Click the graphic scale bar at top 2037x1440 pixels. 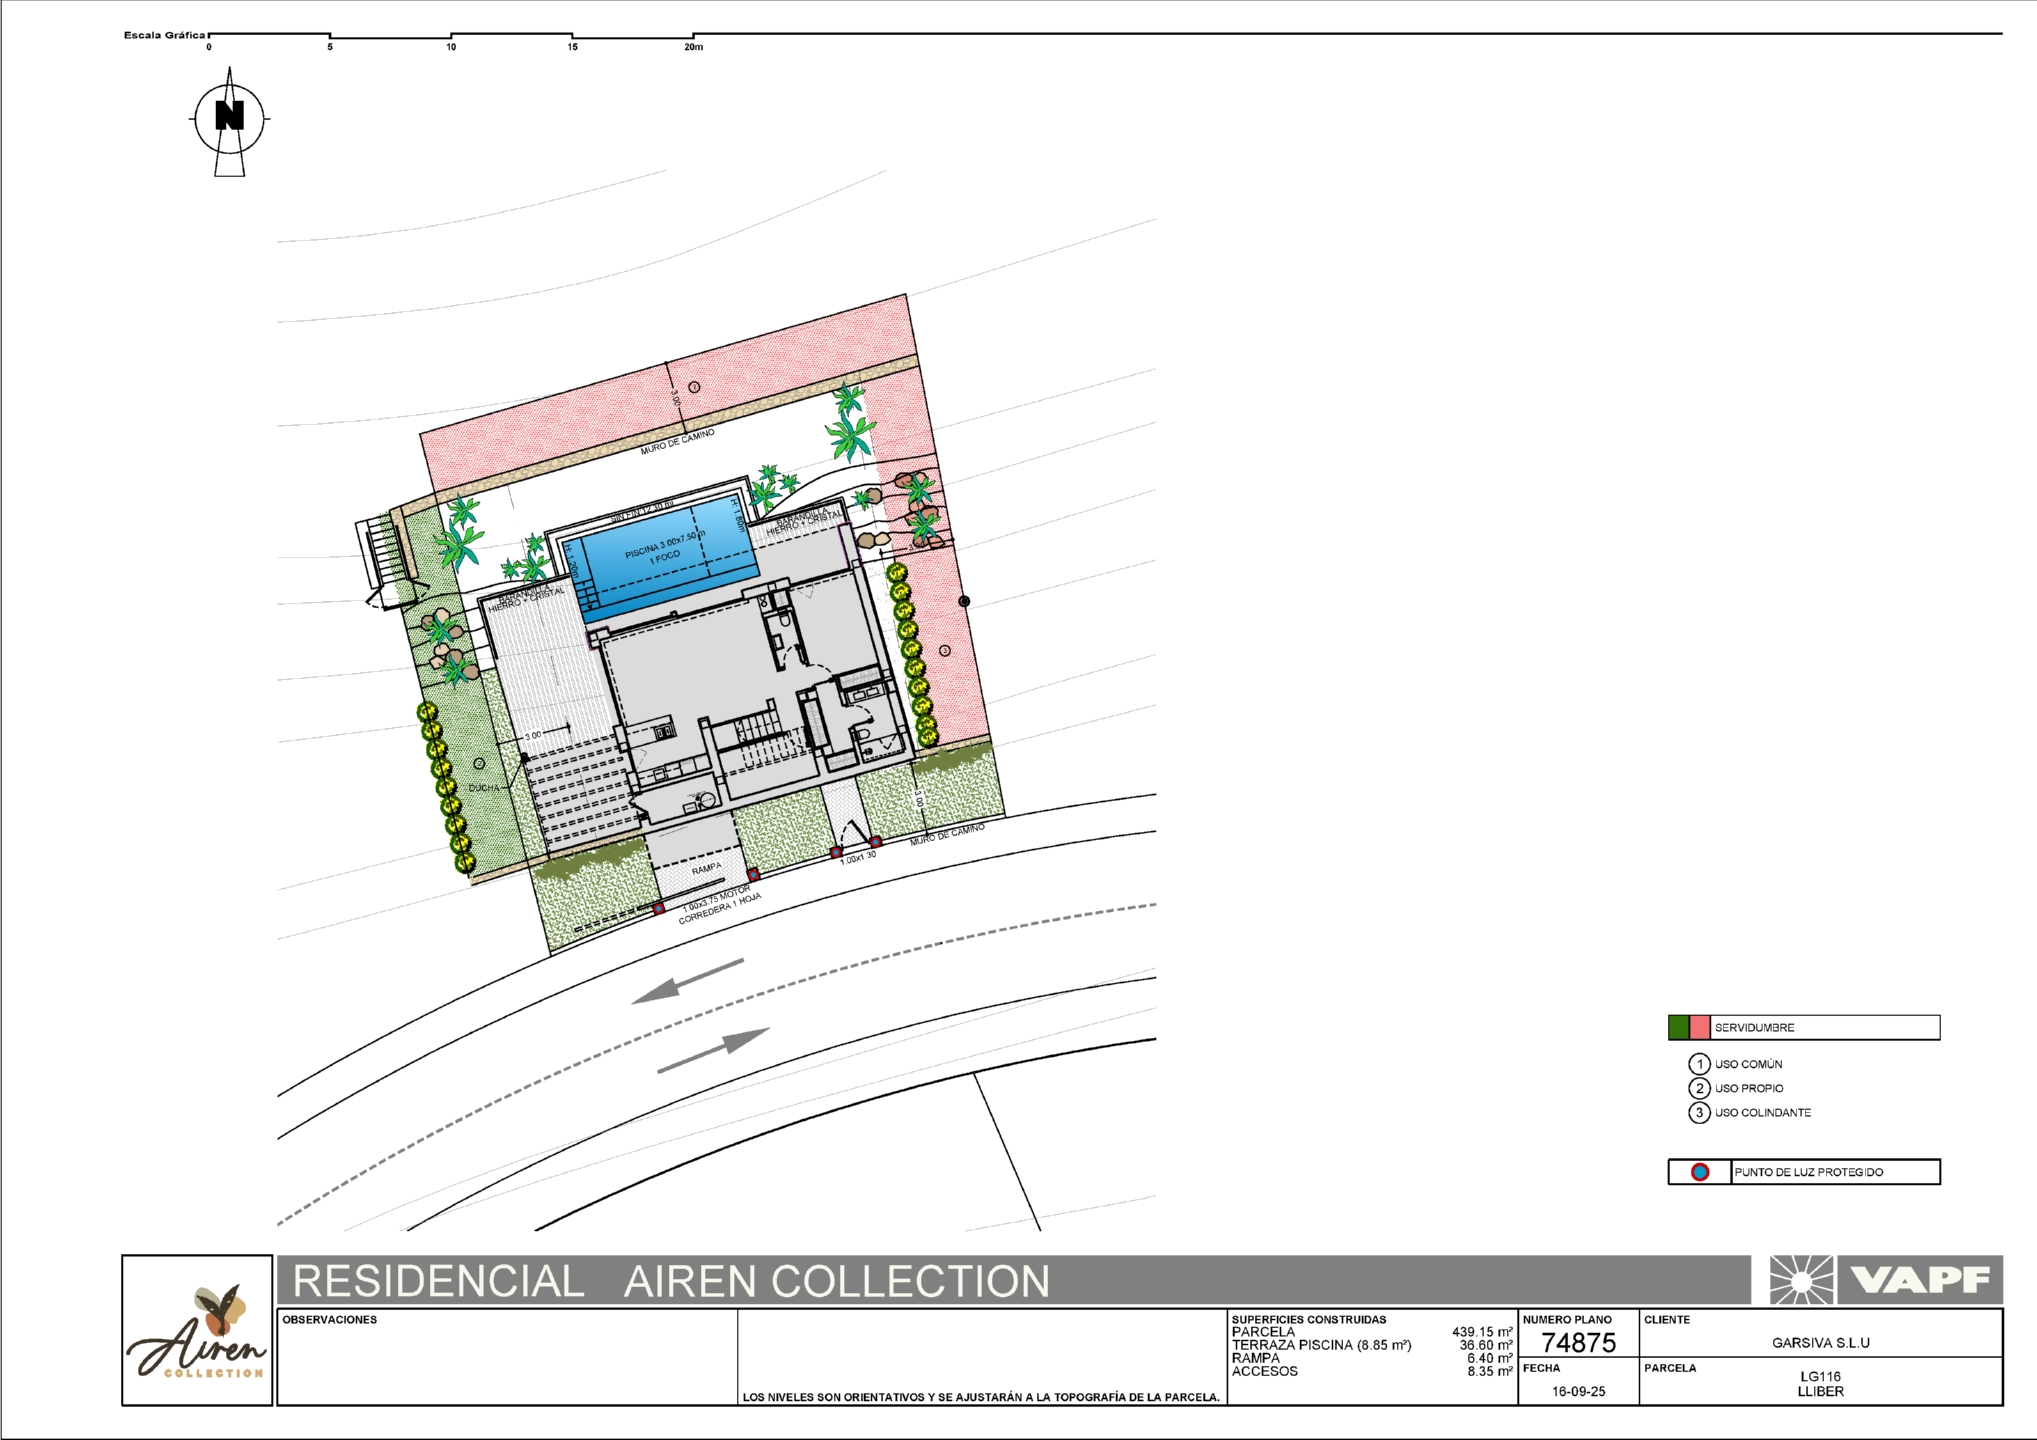[x=450, y=37]
